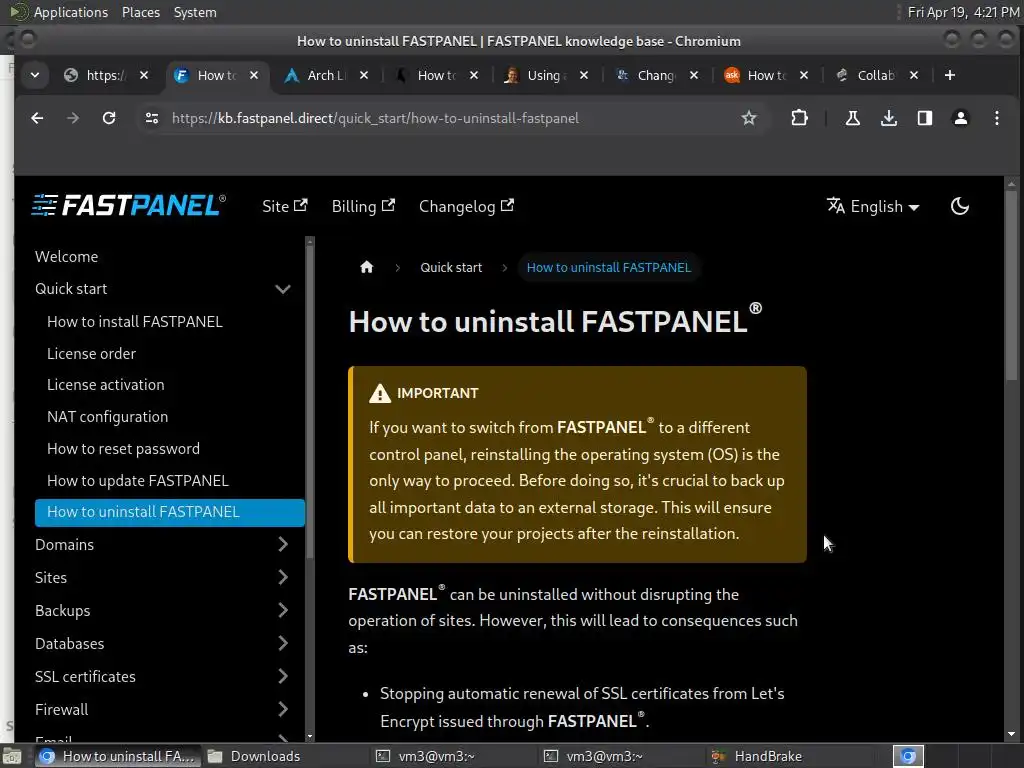The height and width of the screenshot is (768, 1024).
Task: Close the Arch Linux tab
Action: click(x=364, y=75)
